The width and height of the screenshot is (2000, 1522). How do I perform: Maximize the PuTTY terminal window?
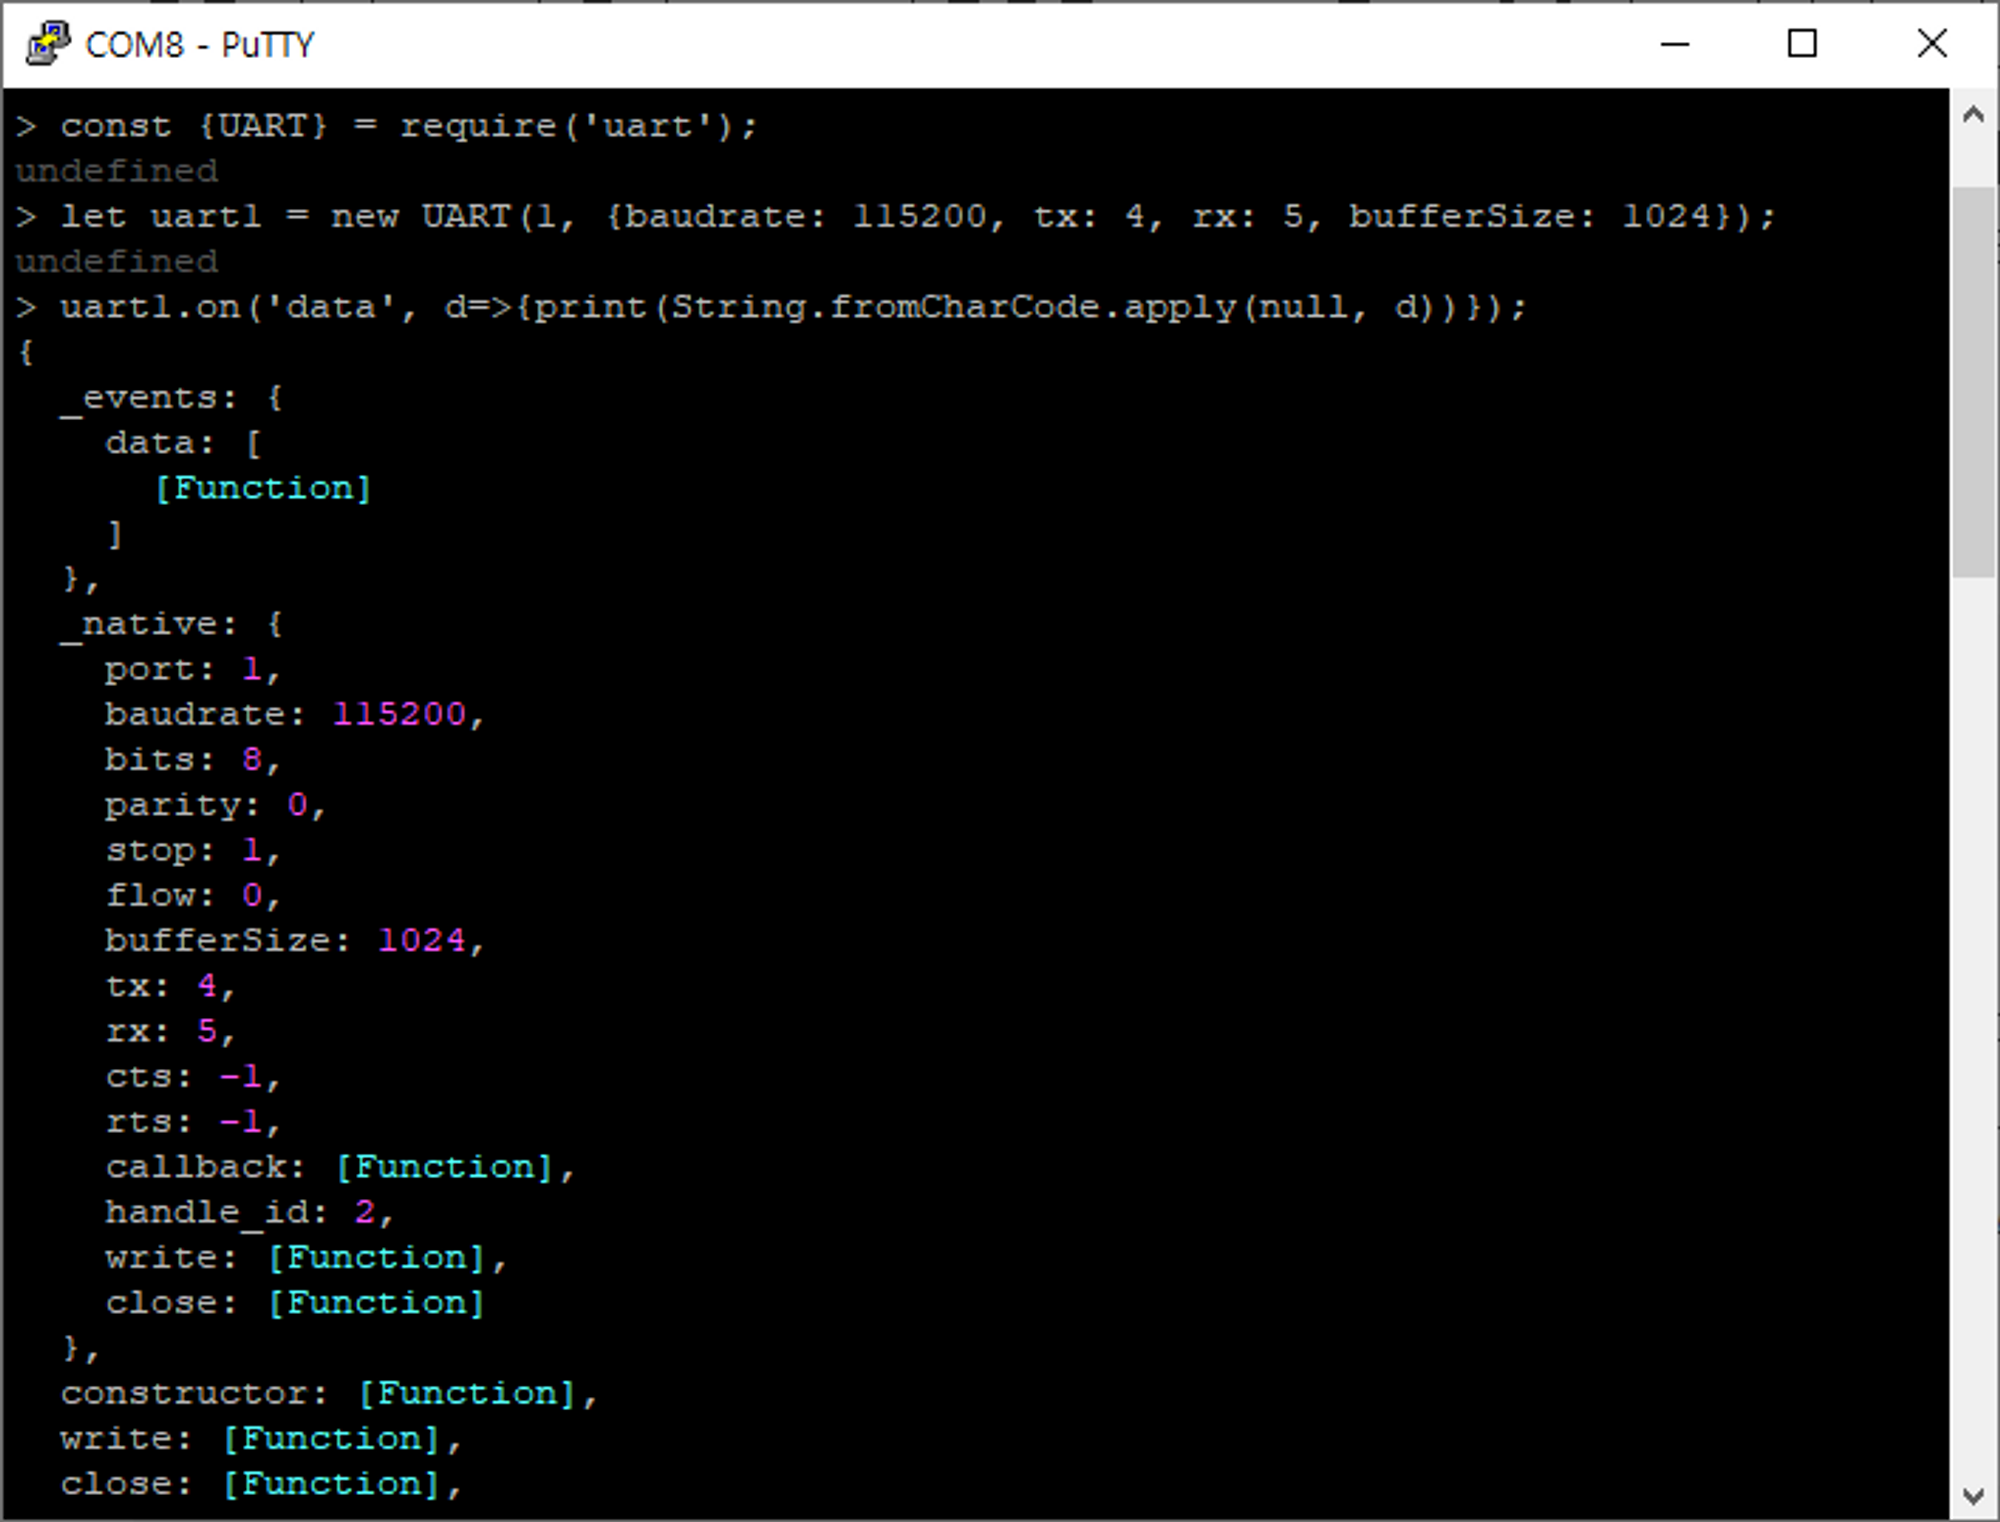(1802, 42)
